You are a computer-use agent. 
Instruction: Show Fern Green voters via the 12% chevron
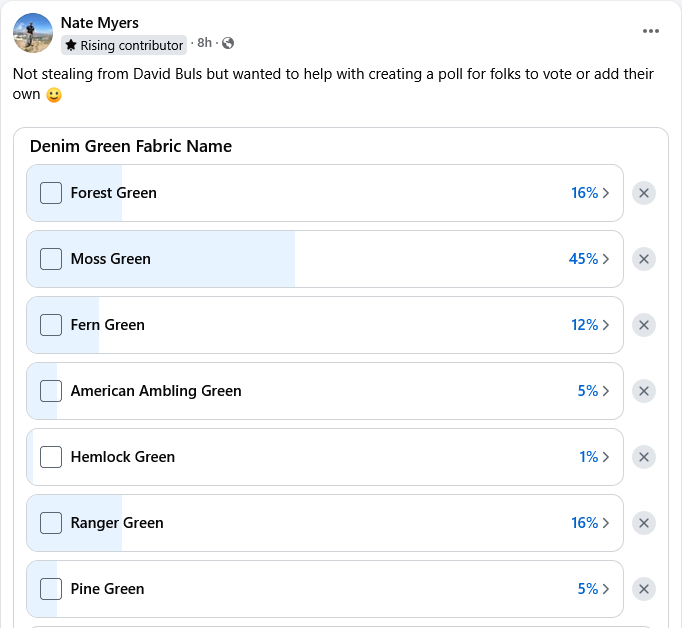[x=605, y=325]
